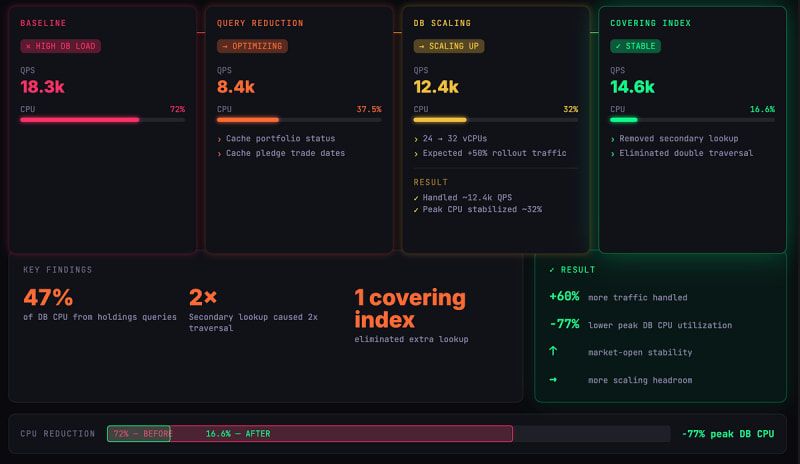Select the QUERY REDUCTION card title

tap(260, 23)
